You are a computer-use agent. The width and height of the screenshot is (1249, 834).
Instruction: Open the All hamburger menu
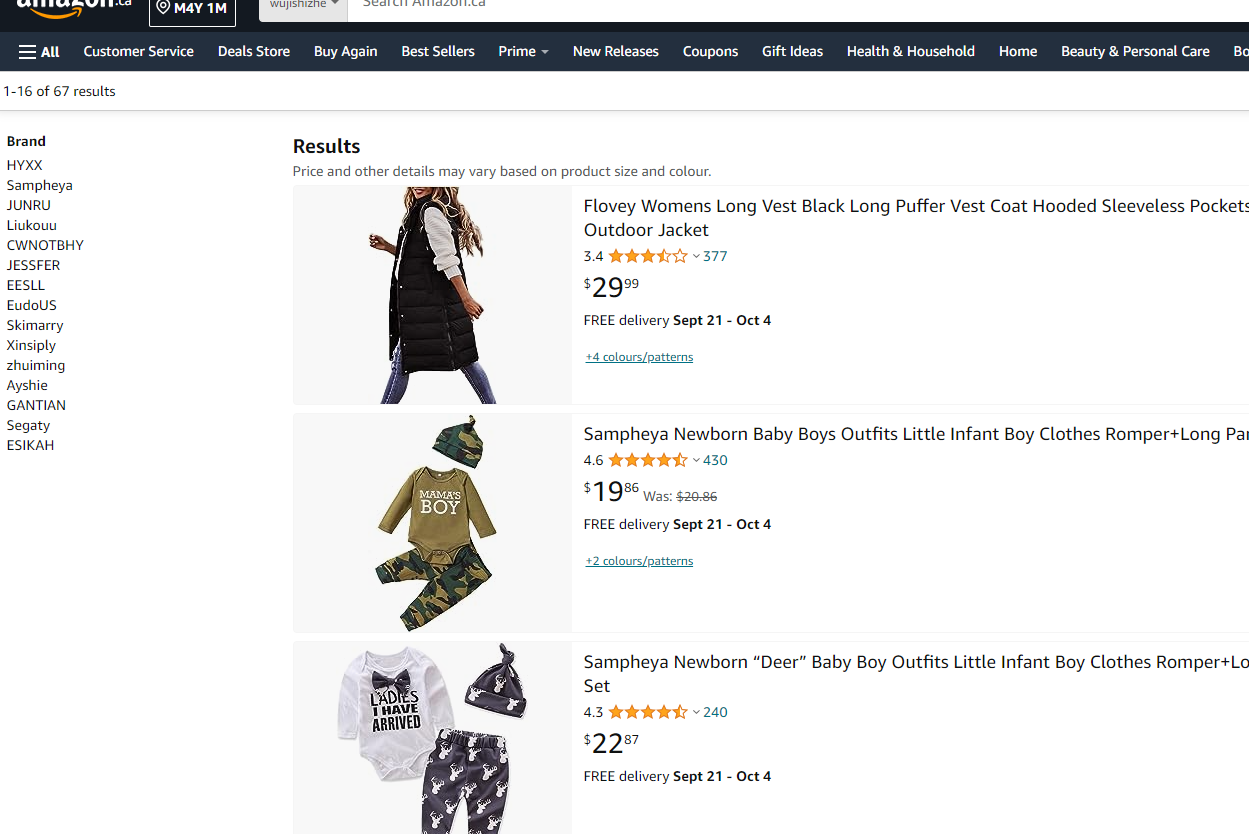[39, 52]
